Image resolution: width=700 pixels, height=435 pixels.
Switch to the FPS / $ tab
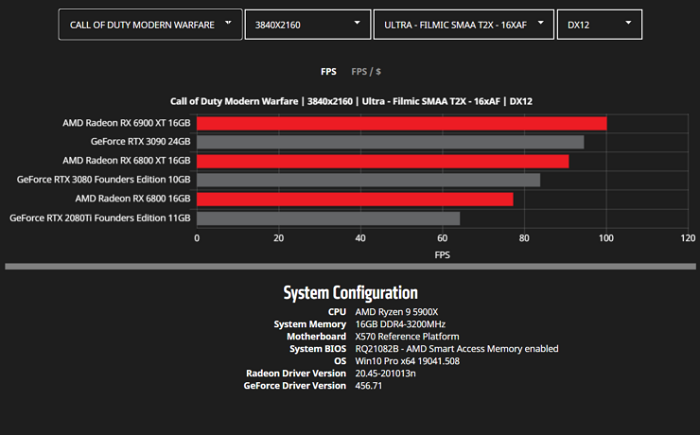pyautogui.click(x=366, y=72)
